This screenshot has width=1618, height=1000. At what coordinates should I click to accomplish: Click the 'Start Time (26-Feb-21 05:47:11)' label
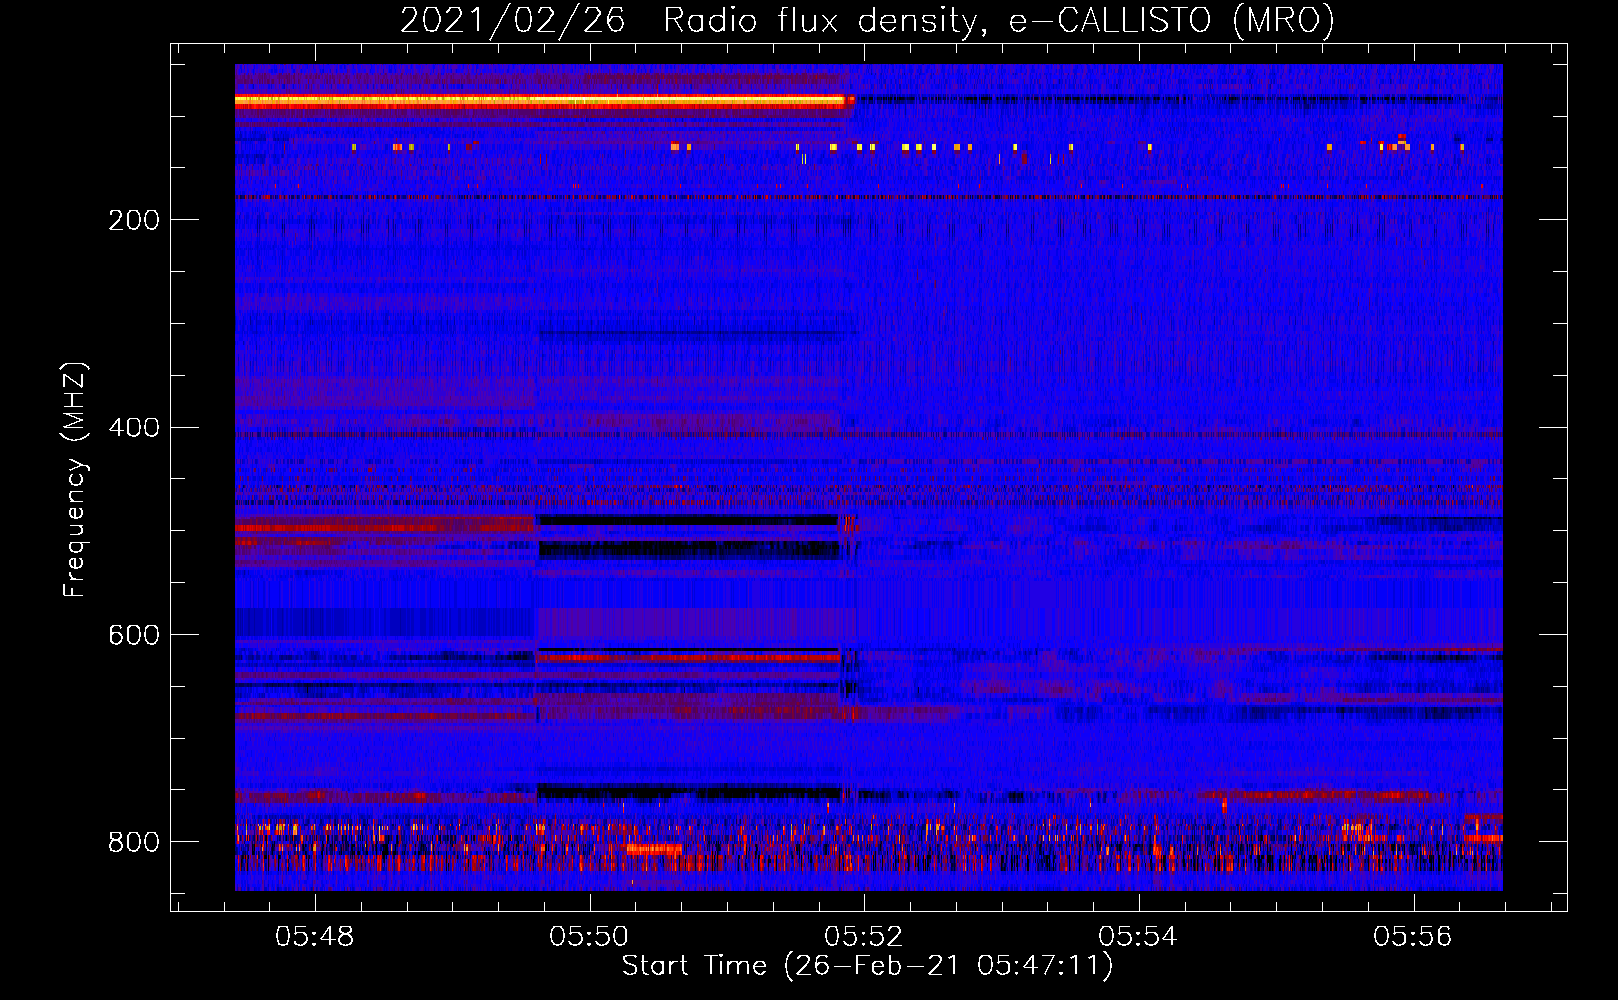tap(867, 966)
